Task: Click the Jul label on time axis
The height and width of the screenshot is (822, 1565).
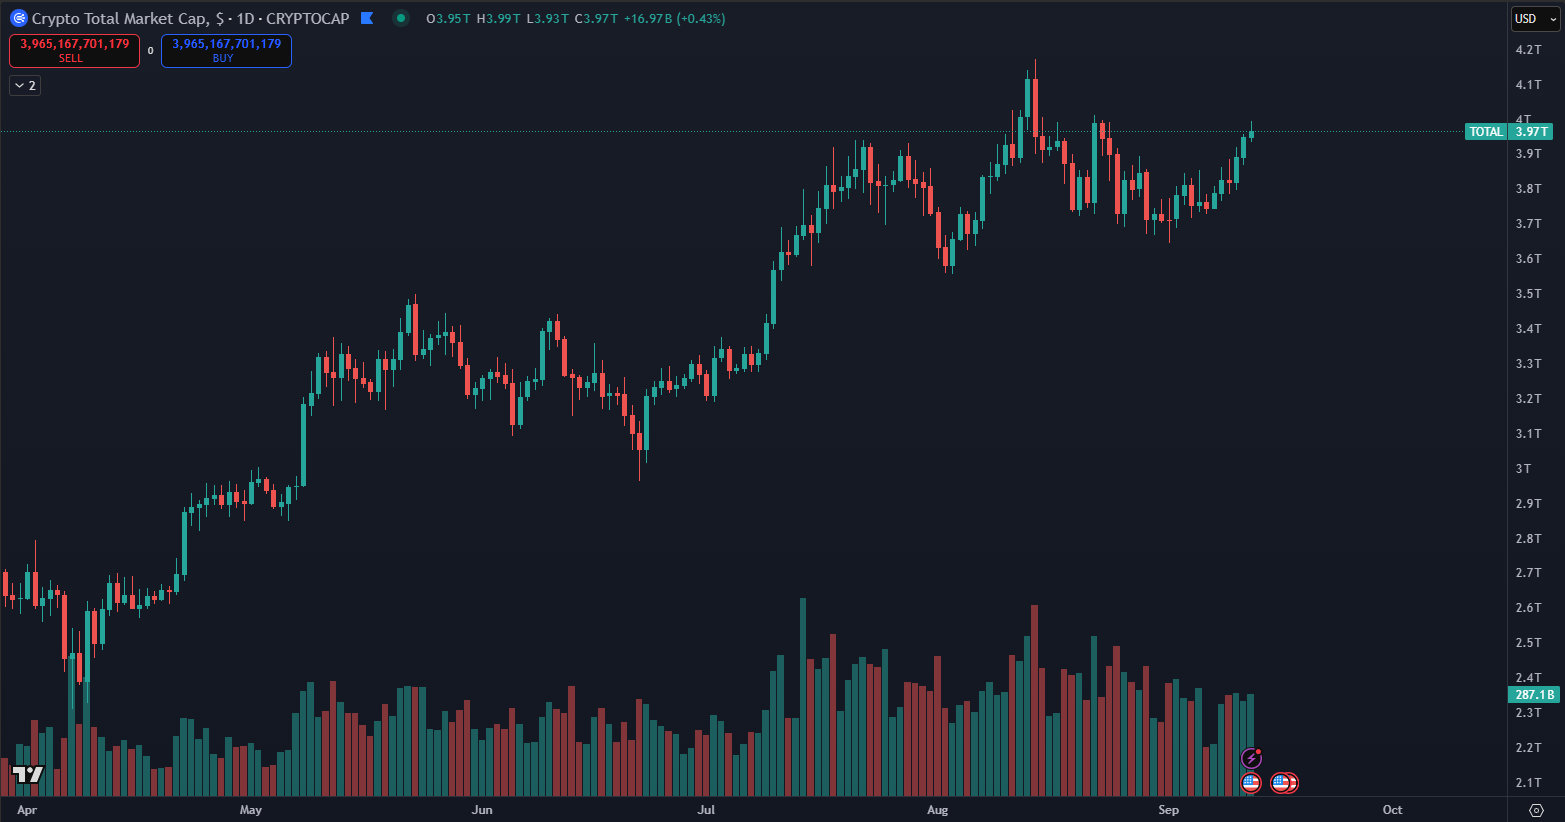Action: 706,810
